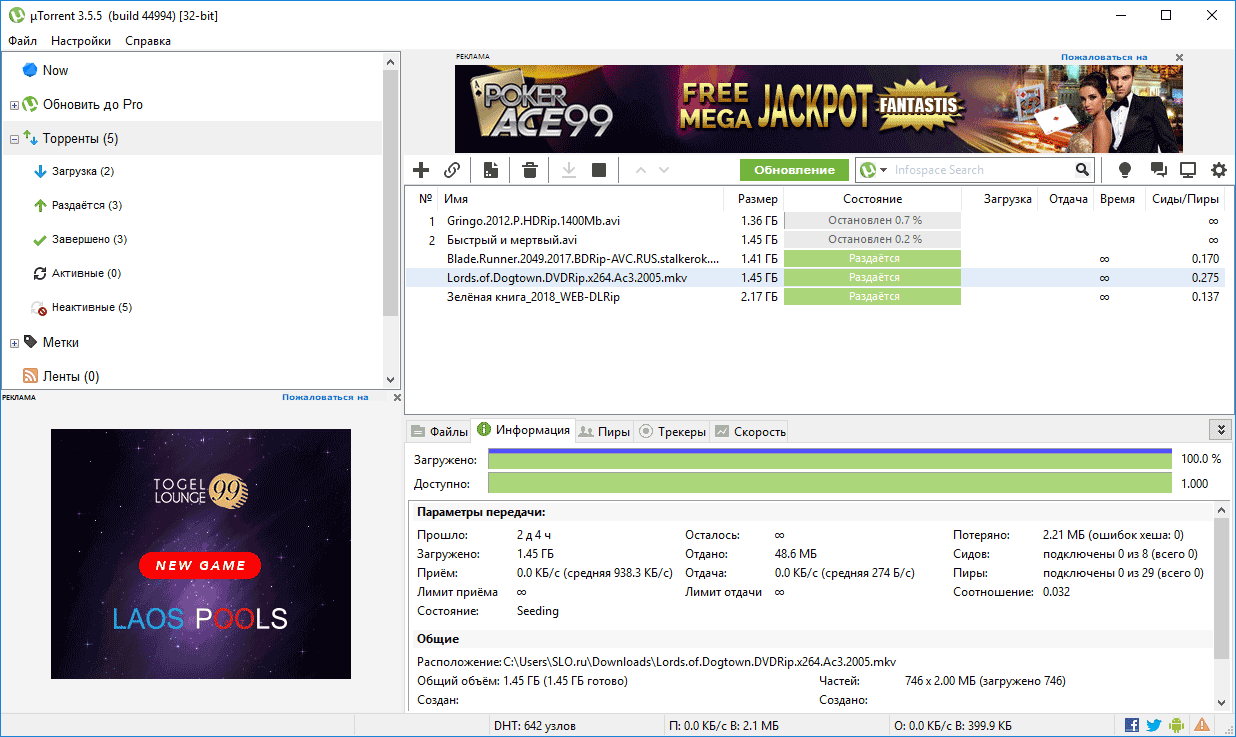The width and height of the screenshot is (1236, 737).
Task: Expand the Обновить до Pro node
Action: (x=14, y=105)
